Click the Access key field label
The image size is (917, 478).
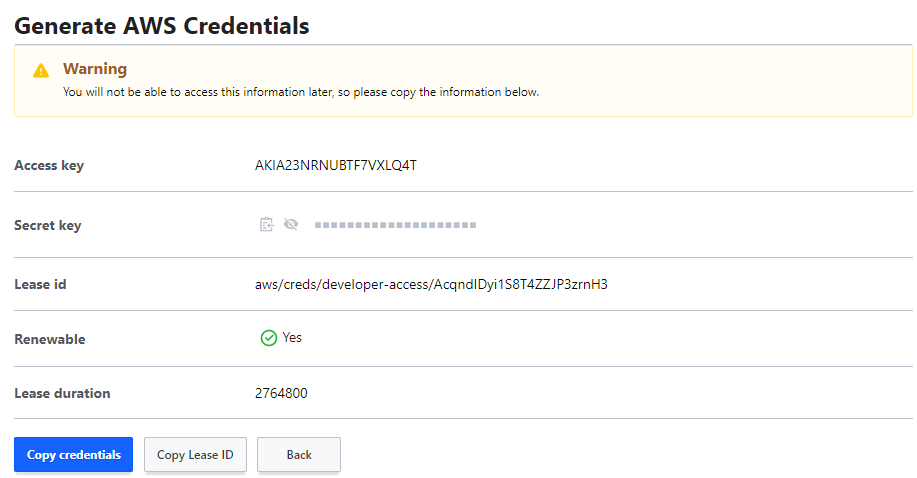pyautogui.click(x=49, y=166)
